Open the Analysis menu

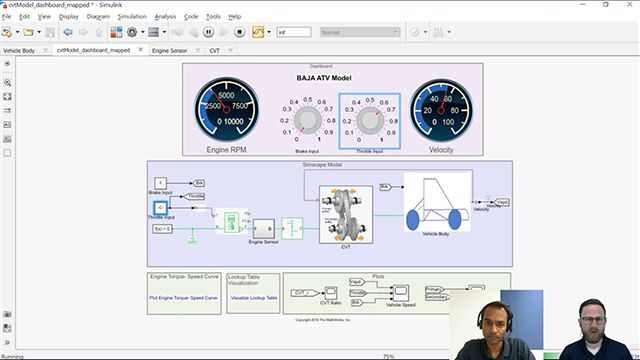(165, 16)
